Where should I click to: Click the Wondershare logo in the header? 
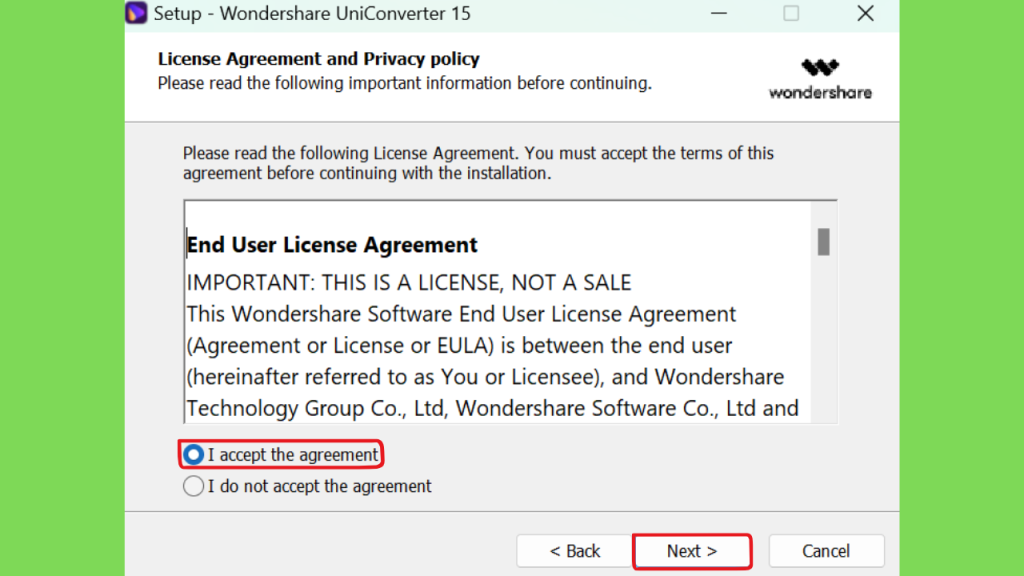pos(820,80)
